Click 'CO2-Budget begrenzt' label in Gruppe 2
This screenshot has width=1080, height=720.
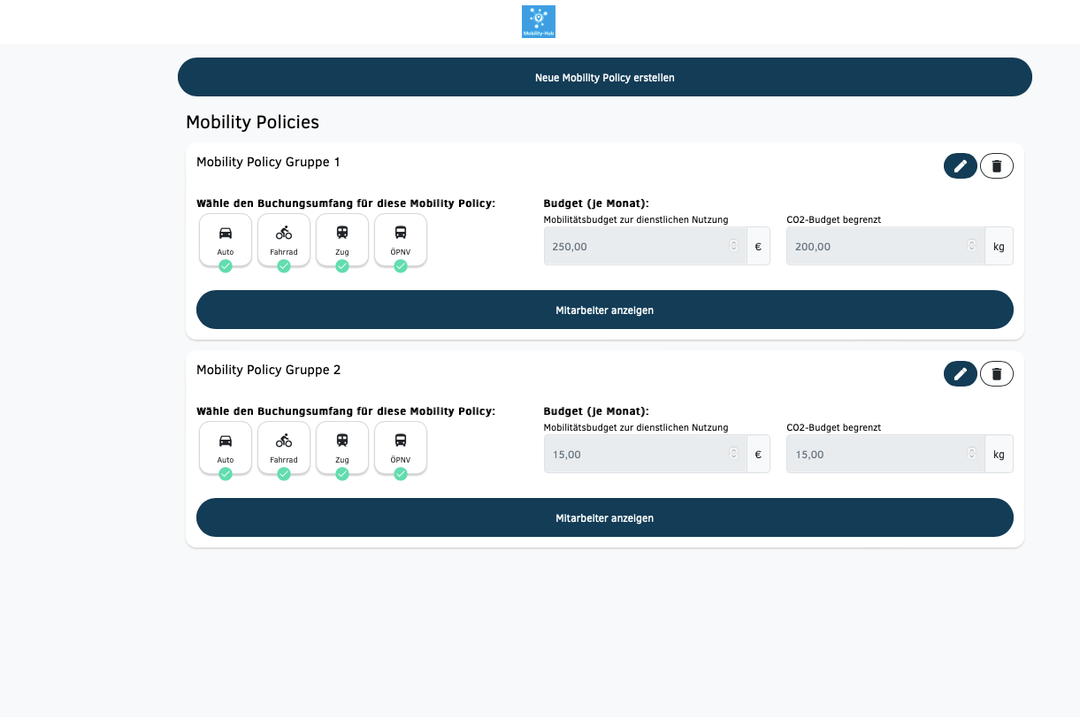[x=833, y=427]
